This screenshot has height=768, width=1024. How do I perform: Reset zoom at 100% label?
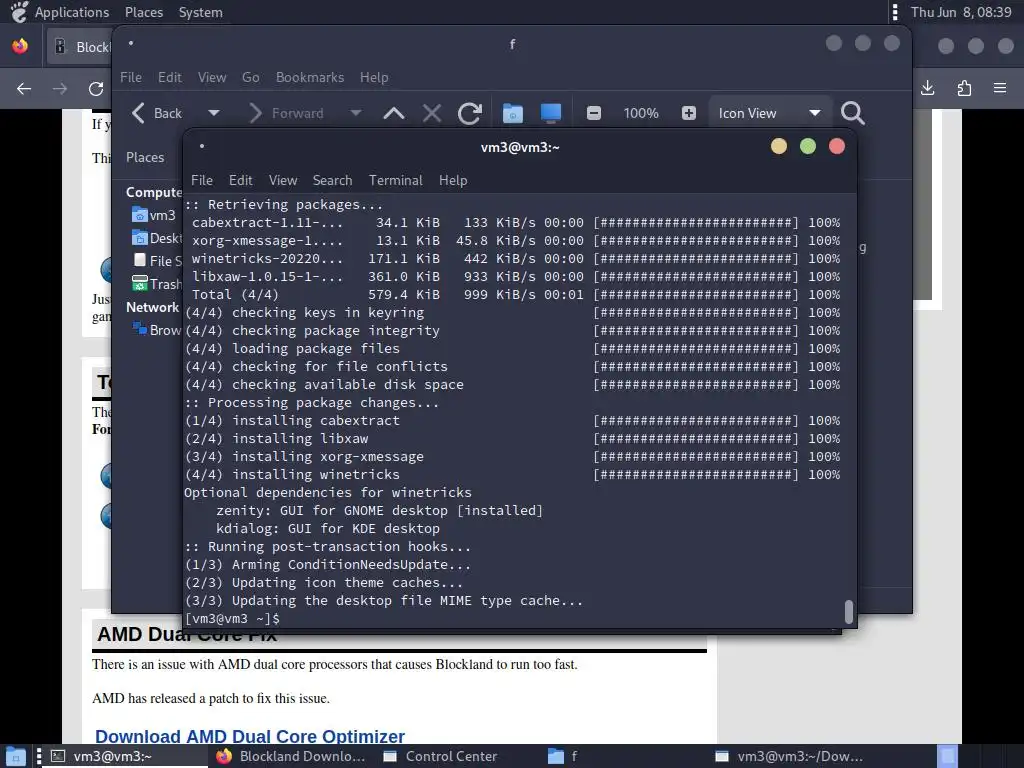641,113
